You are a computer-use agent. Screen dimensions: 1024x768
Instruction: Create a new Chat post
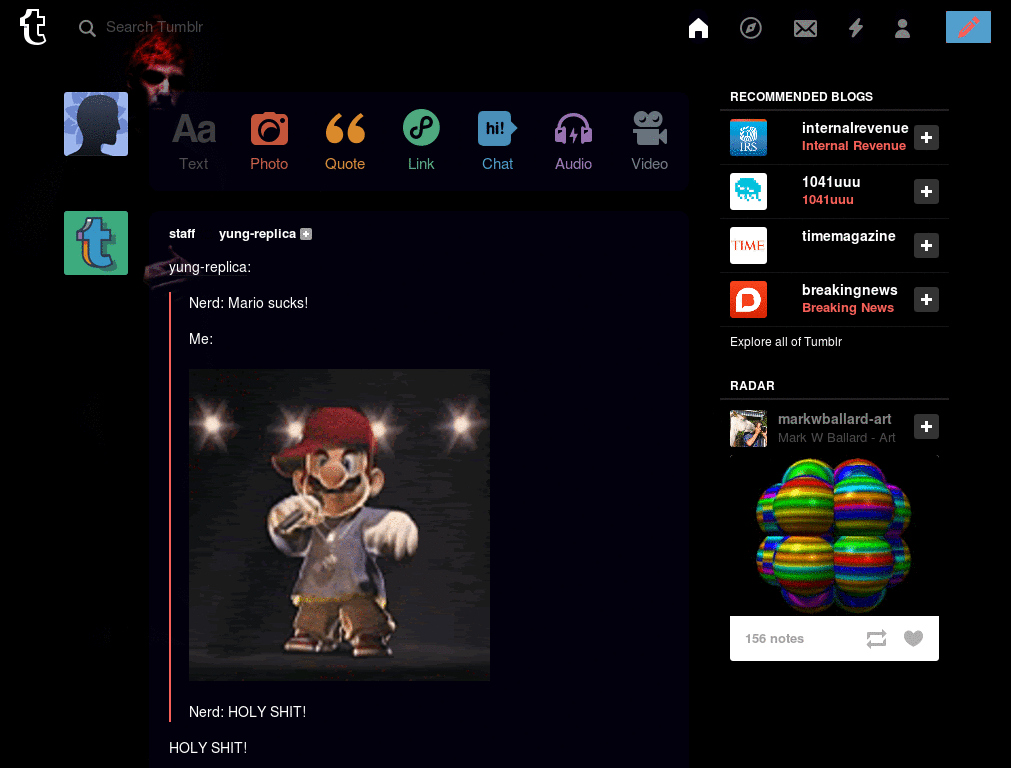497,141
